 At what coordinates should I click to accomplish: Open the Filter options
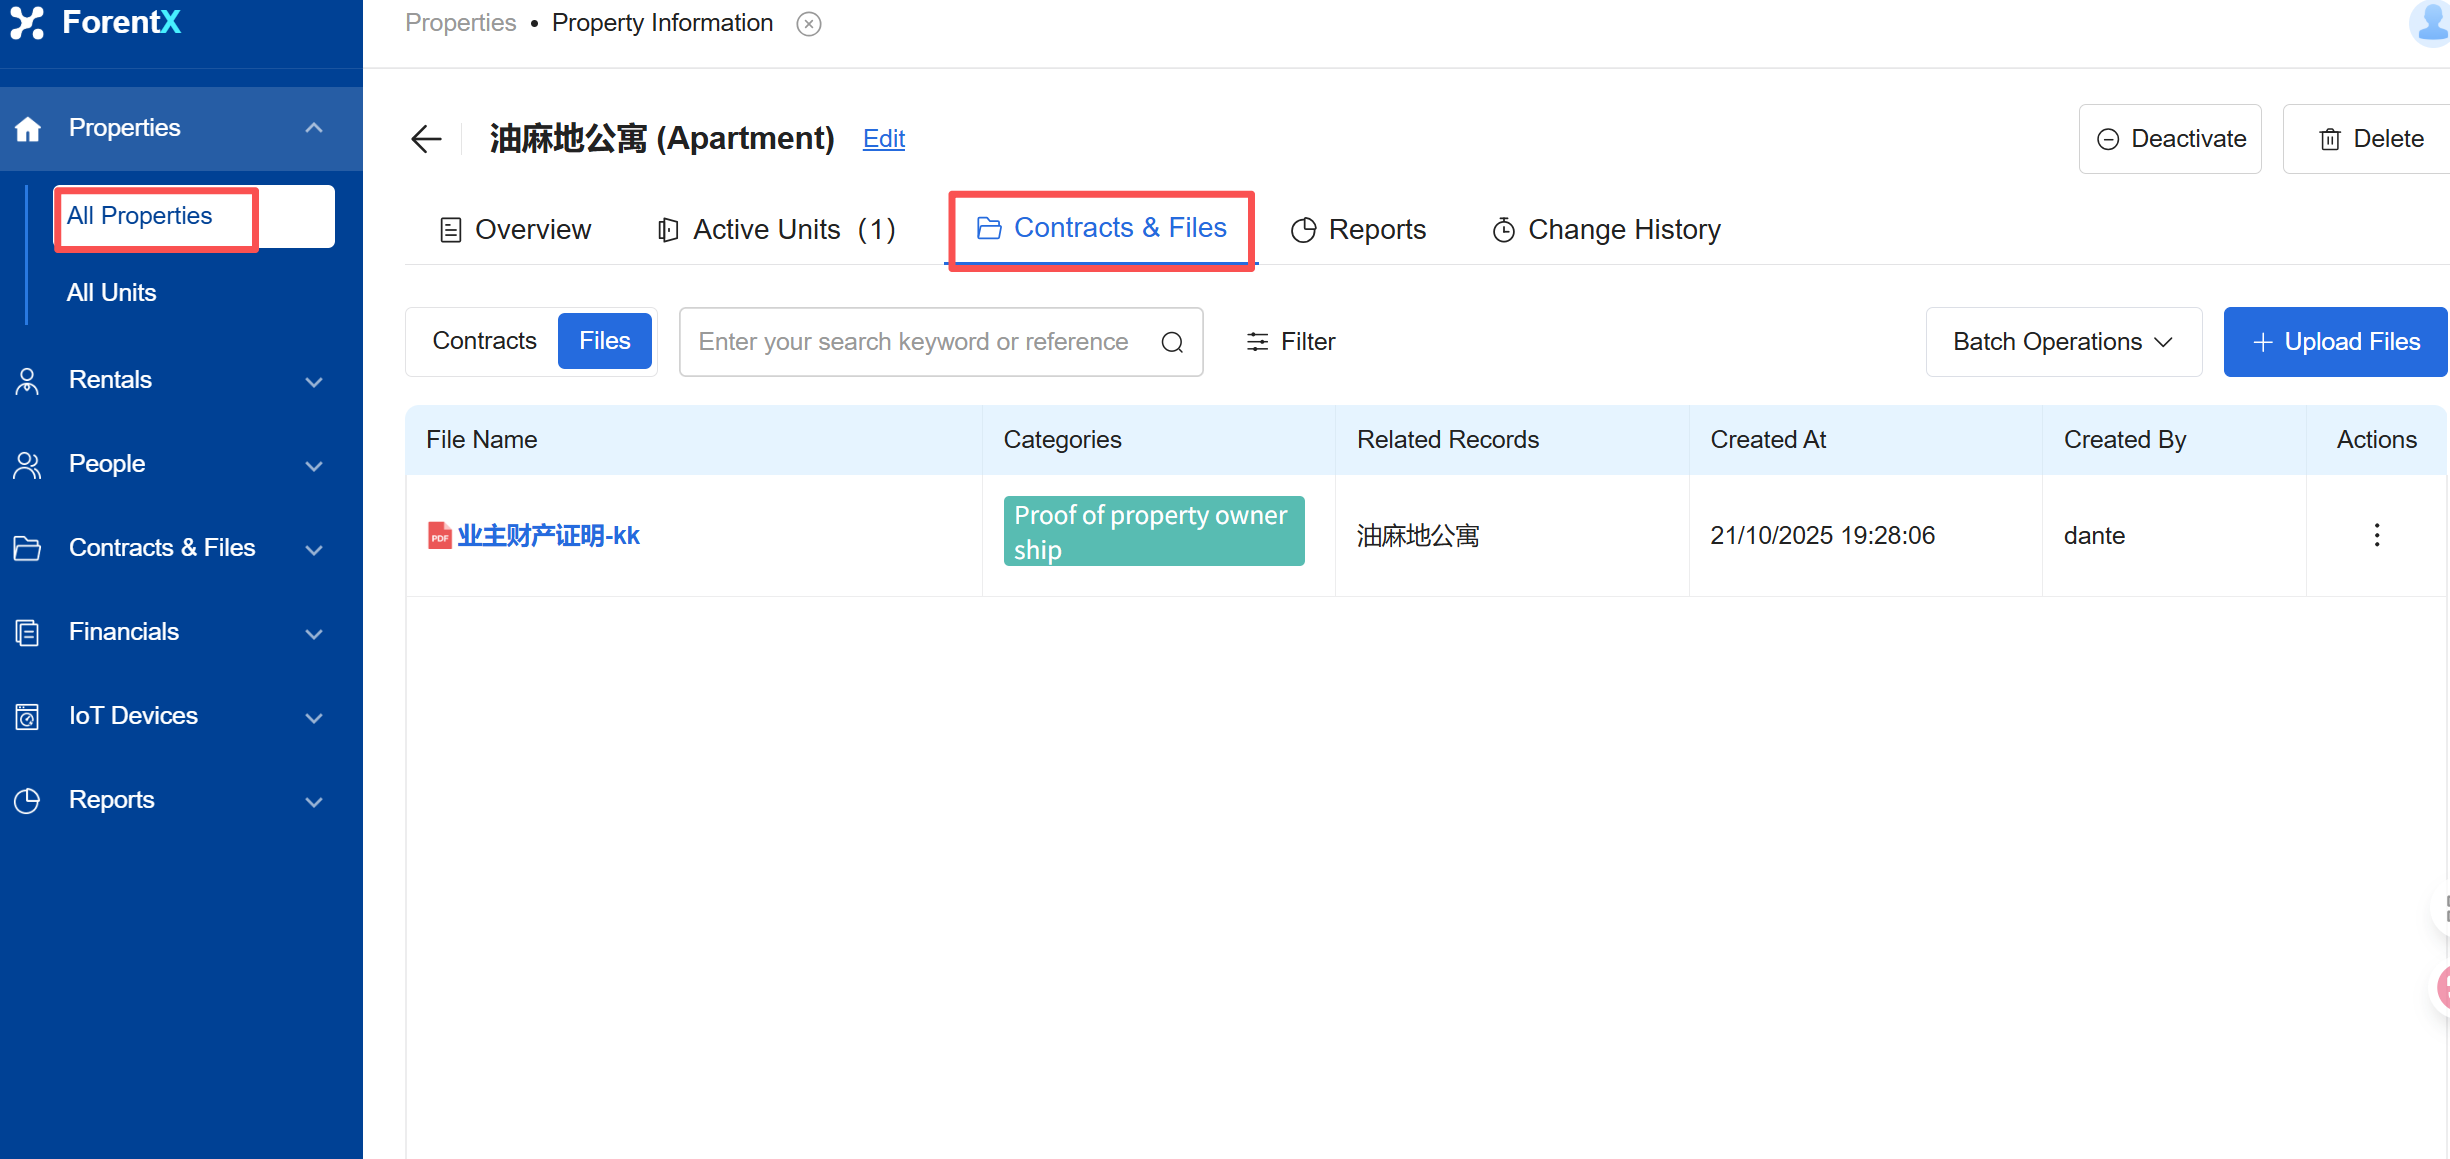pos(1291,342)
